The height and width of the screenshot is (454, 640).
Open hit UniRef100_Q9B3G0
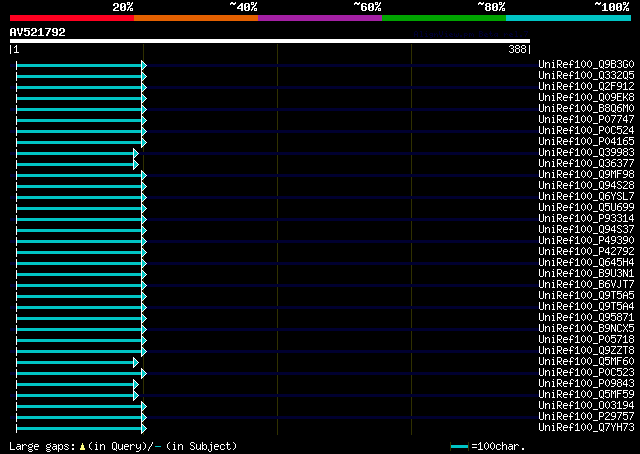tap(586, 65)
